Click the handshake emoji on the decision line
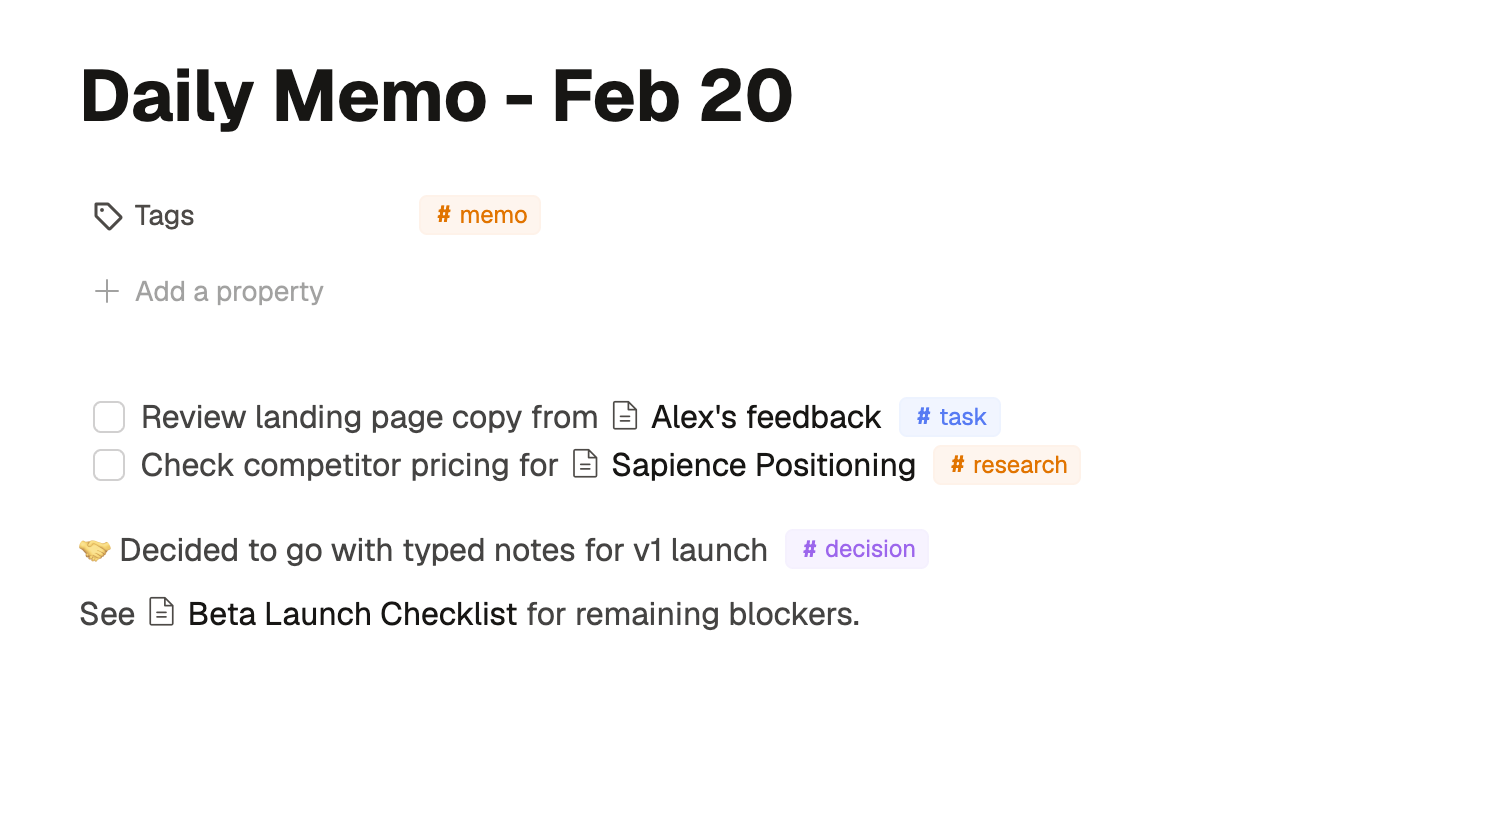 click(x=94, y=549)
